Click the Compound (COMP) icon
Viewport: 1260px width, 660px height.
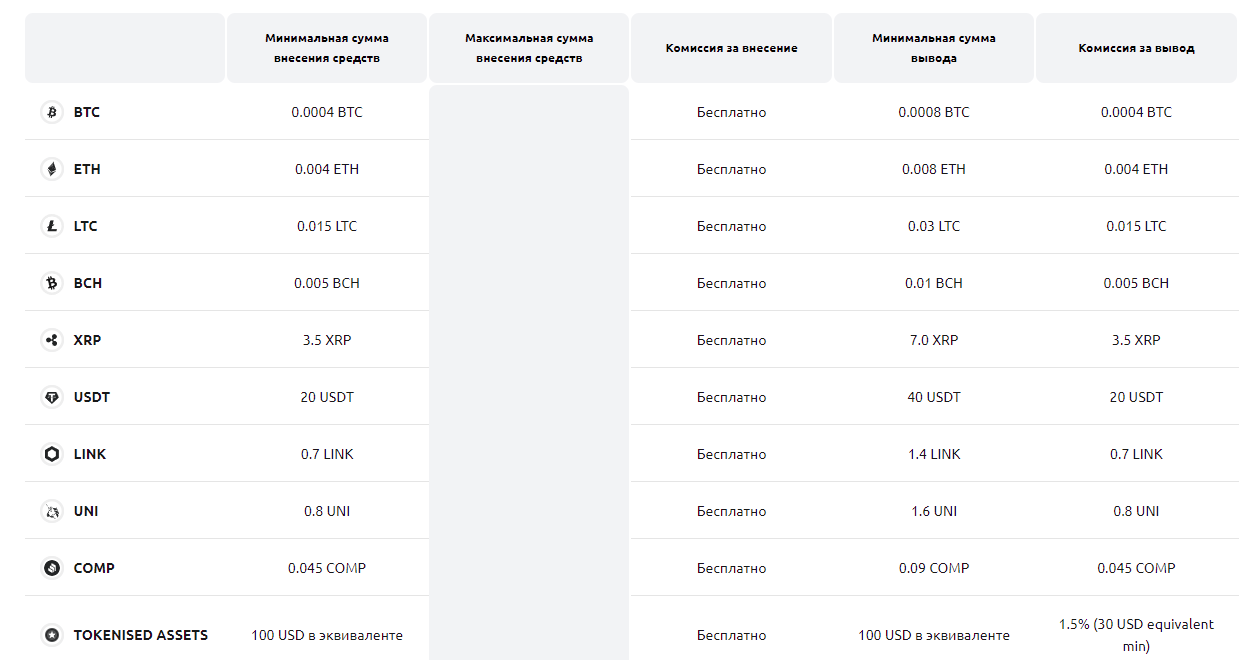point(52,568)
